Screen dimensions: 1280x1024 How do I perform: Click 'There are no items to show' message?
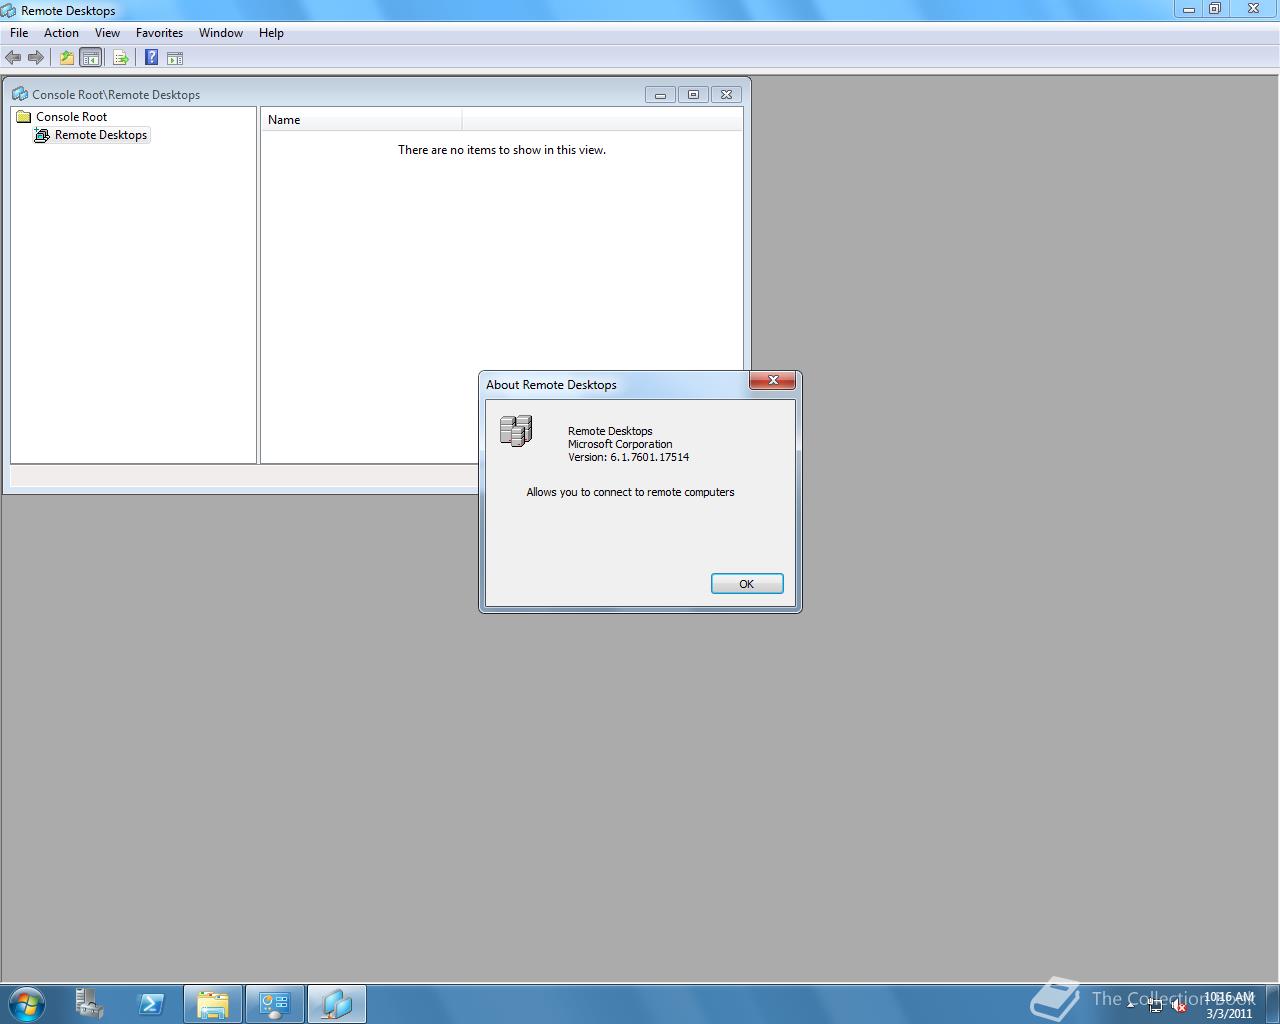(x=502, y=150)
